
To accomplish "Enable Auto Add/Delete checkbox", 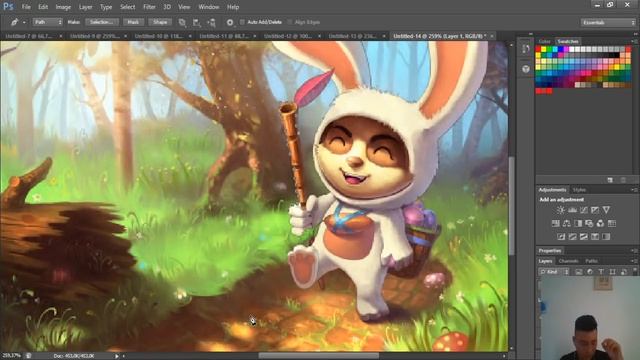I will (x=242, y=22).
